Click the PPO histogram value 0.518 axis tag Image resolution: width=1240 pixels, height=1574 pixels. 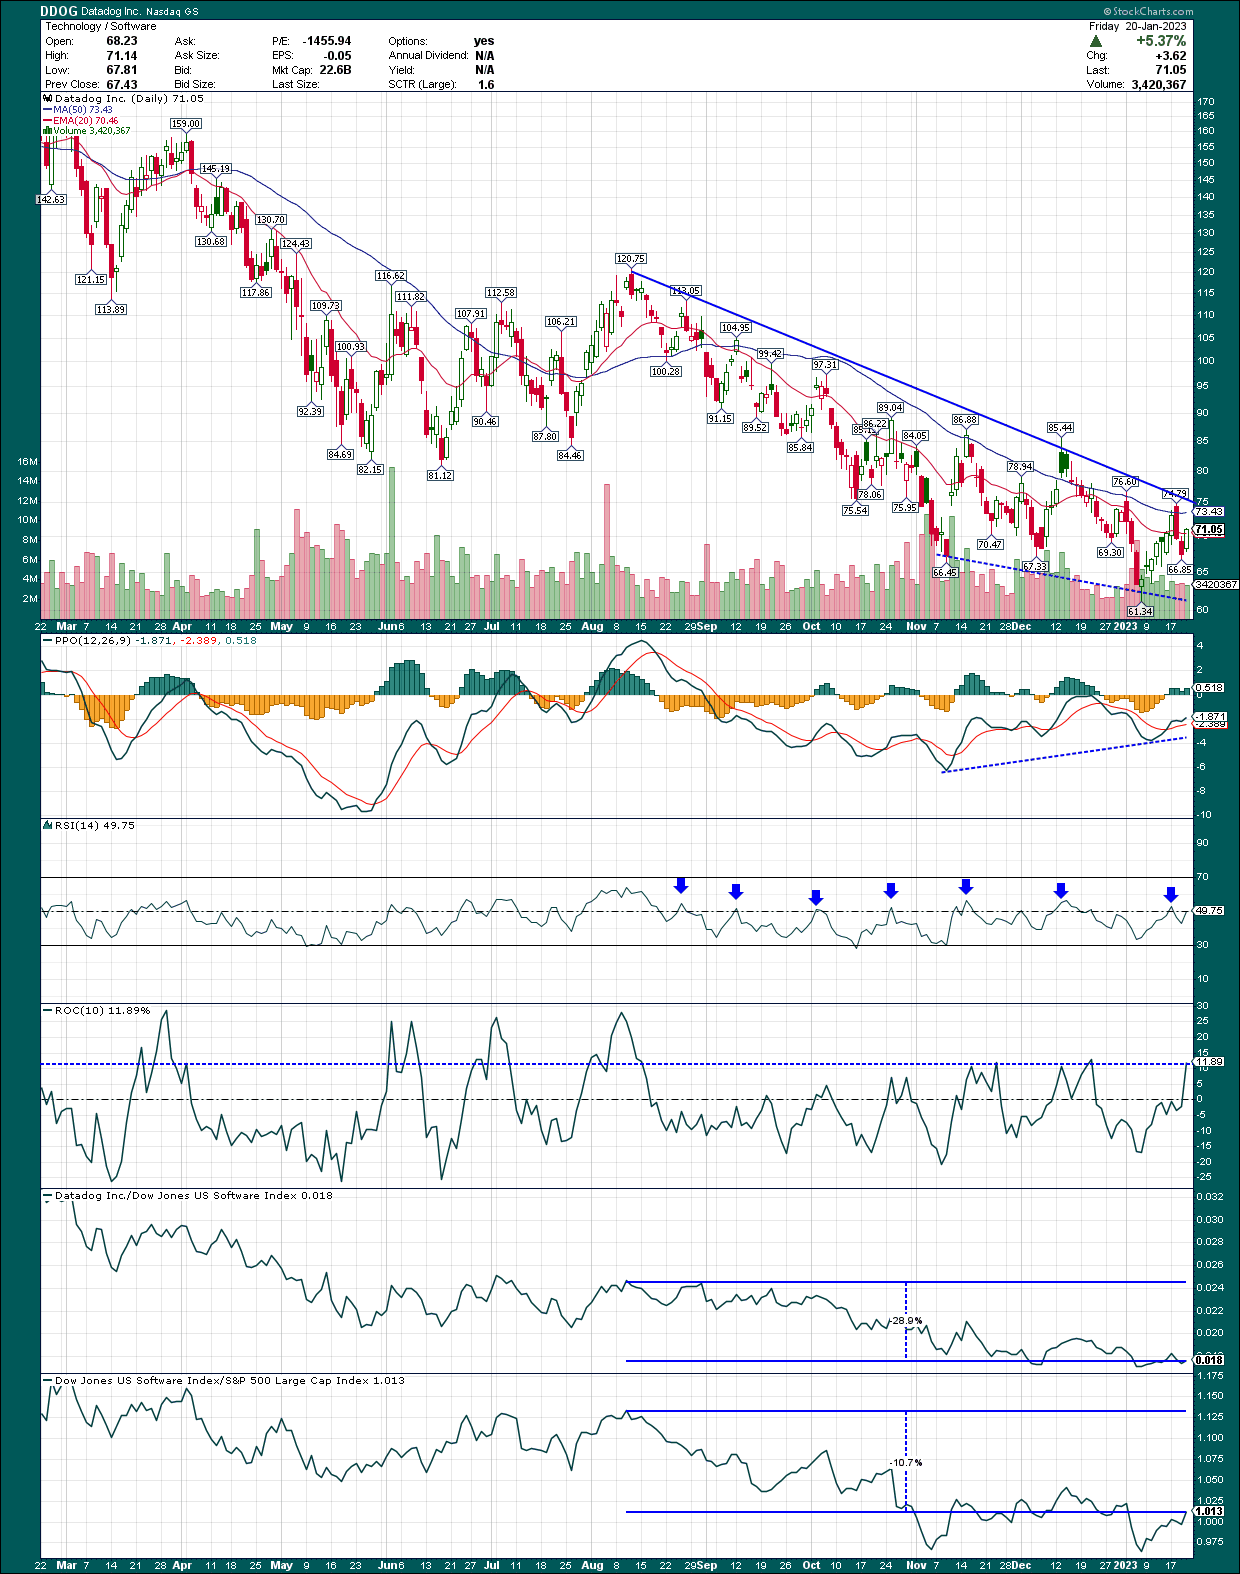(x=1209, y=688)
